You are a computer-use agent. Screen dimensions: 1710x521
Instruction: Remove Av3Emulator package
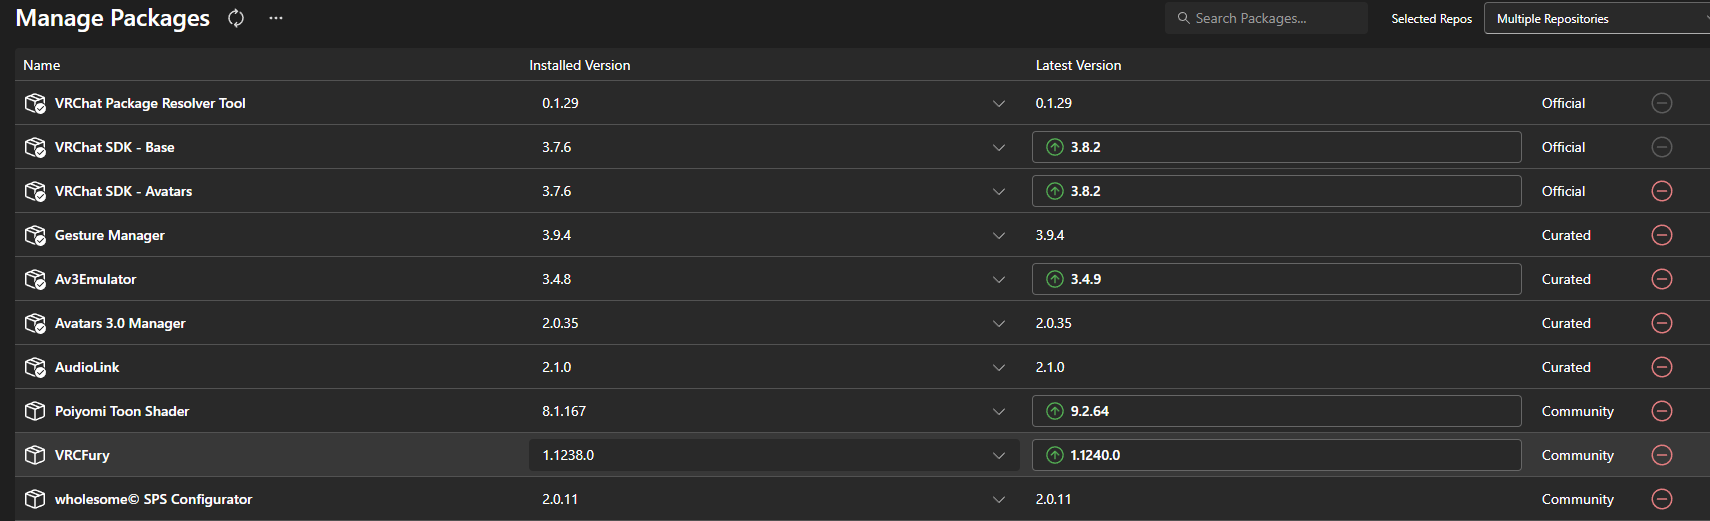1662,279
